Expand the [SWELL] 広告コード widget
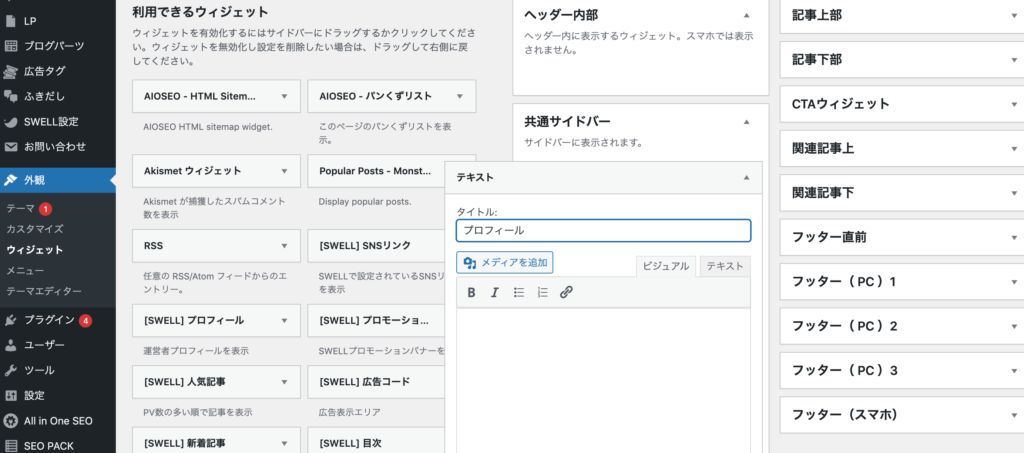The image size is (1024, 453). 376,382
